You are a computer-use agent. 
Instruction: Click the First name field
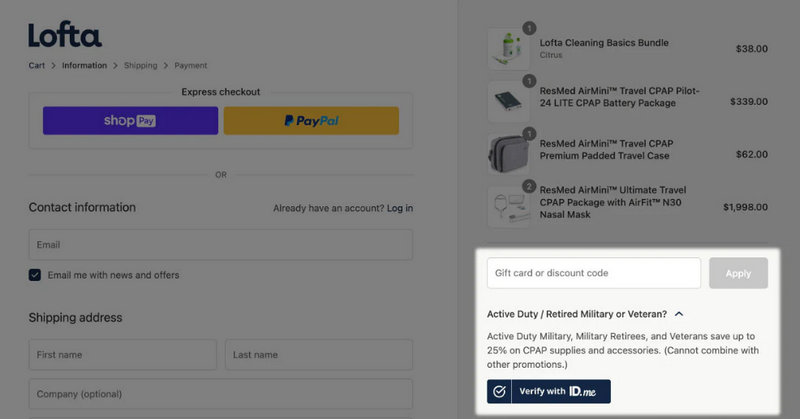[122, 355]
